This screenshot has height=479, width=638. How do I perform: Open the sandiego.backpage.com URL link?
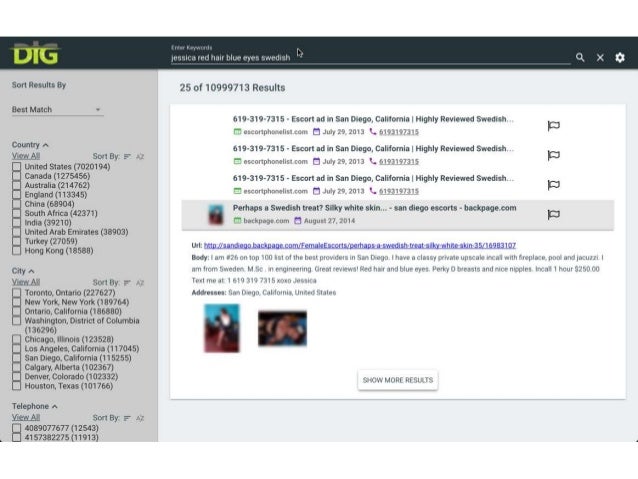pos(360,245)
